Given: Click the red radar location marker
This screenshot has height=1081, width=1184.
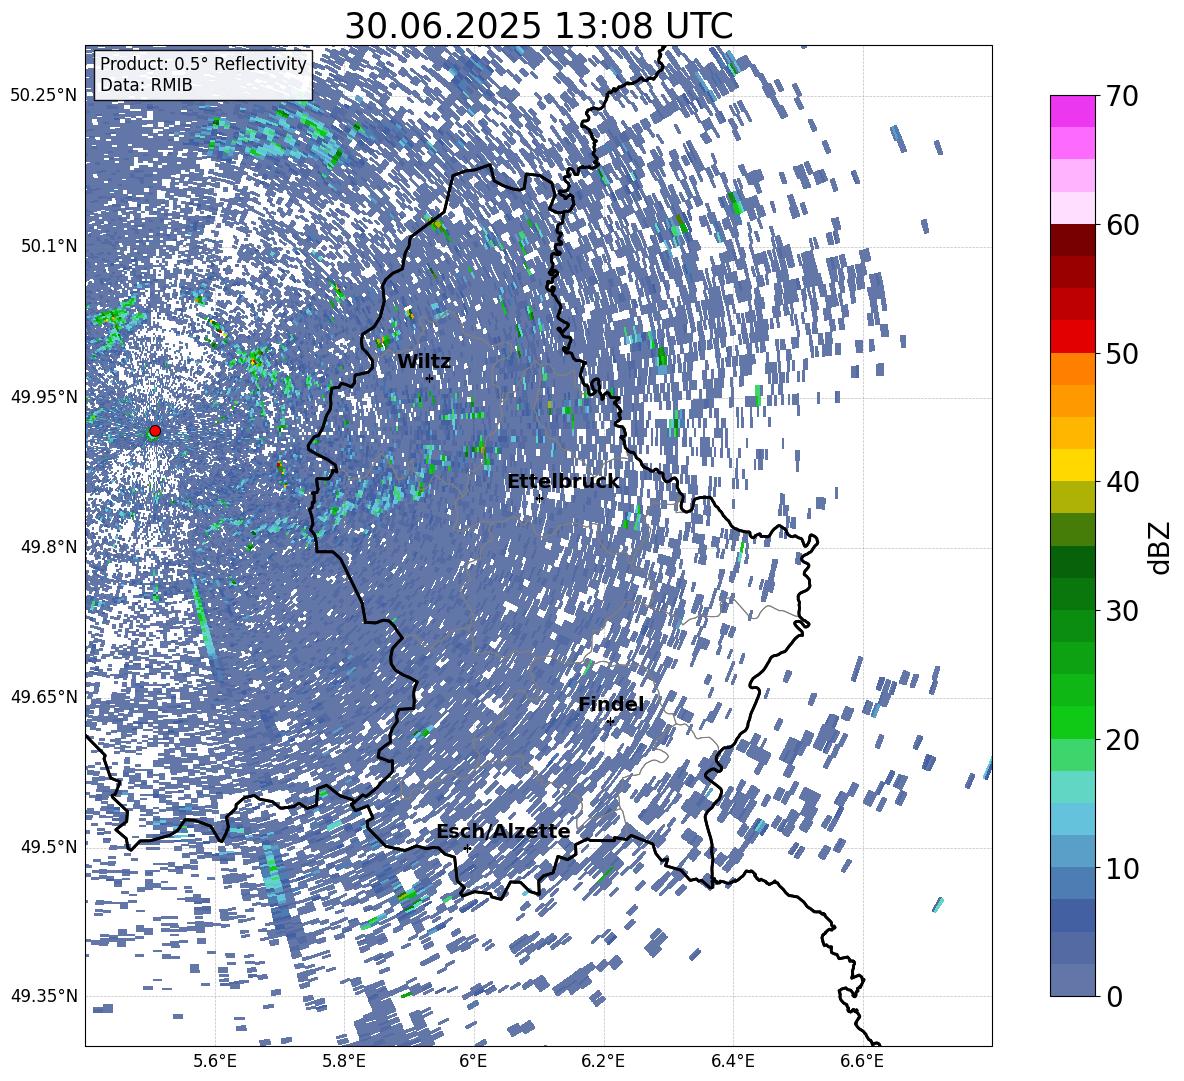Looking at the screenshot, I should coord(155,431).
